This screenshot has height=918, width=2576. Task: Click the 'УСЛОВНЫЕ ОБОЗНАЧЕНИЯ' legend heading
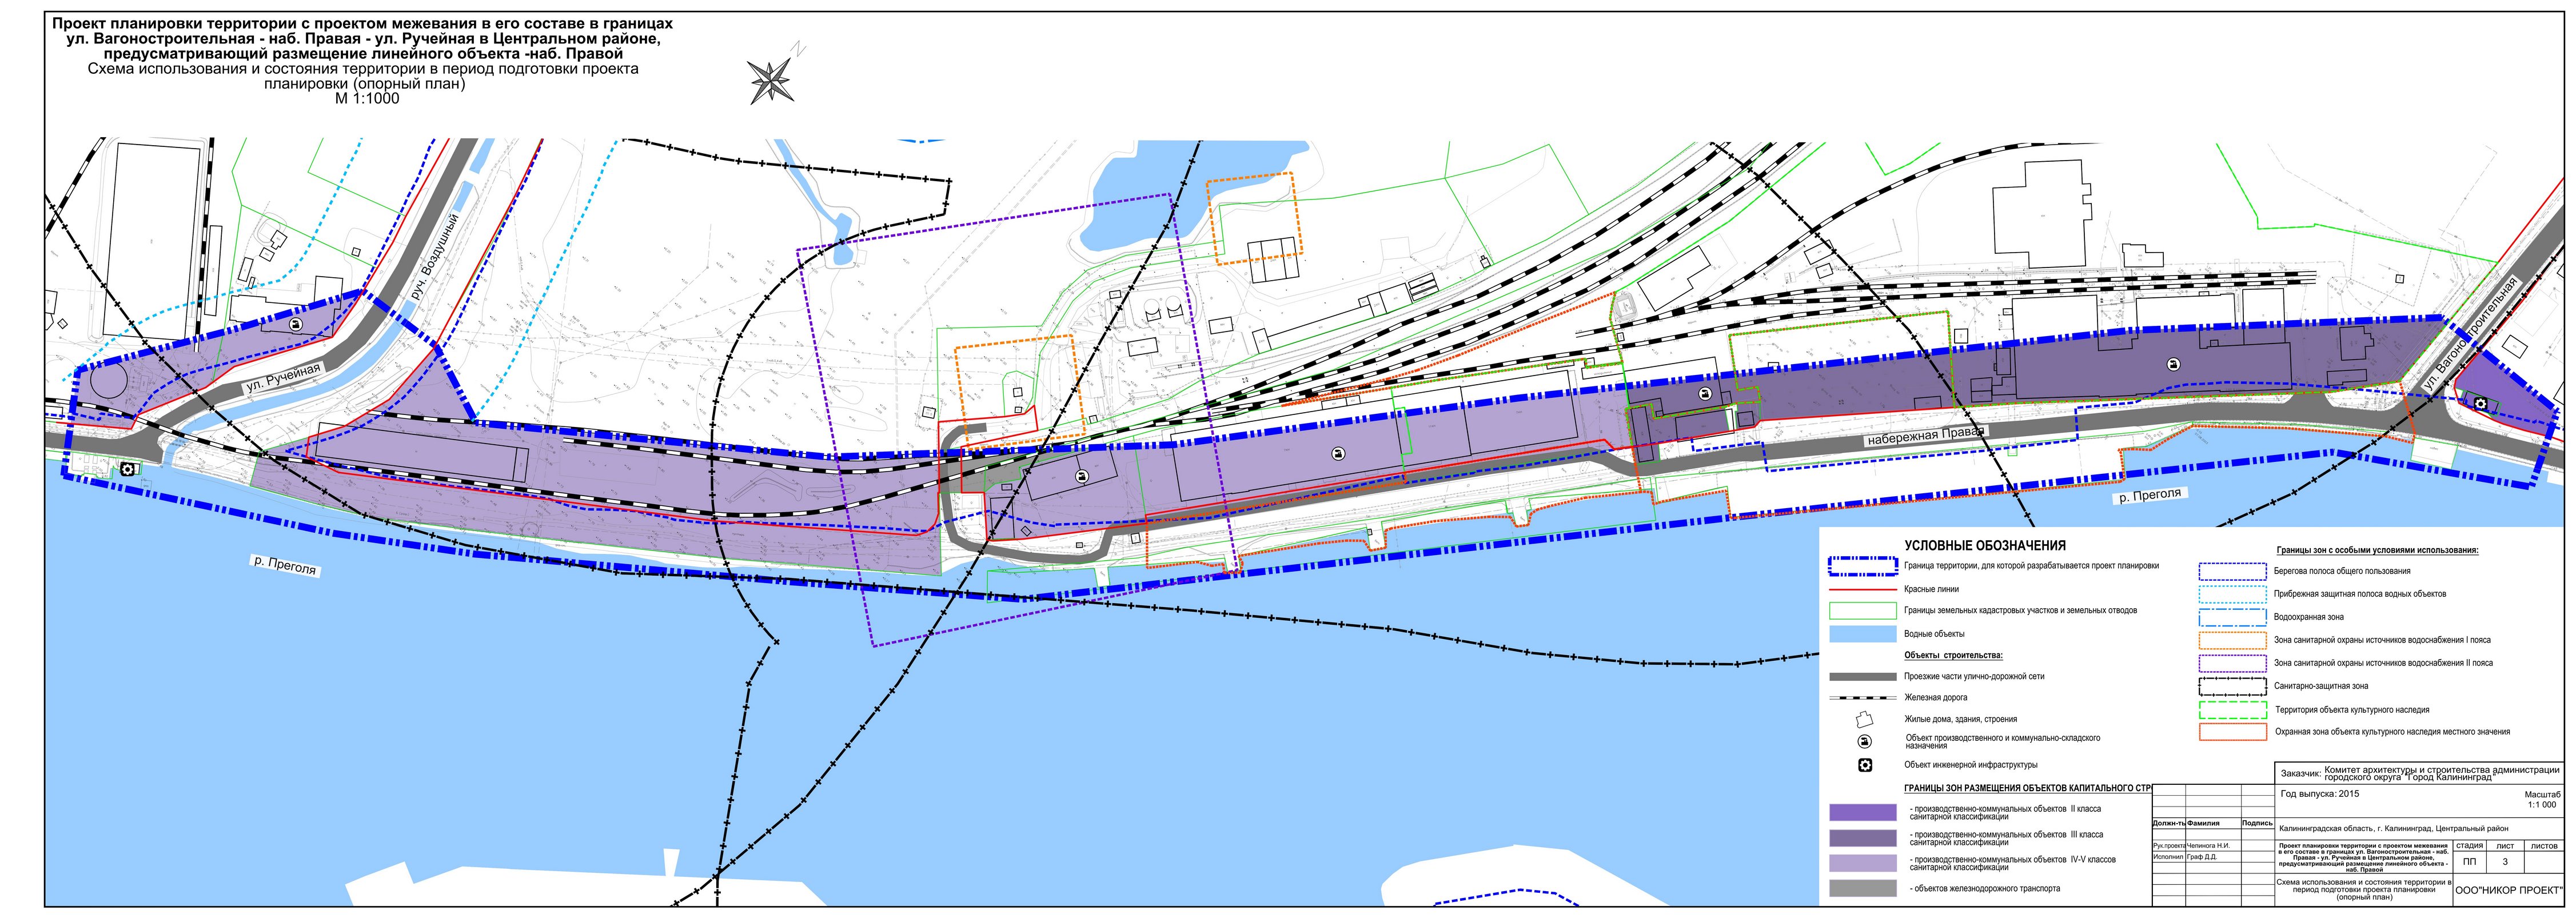(x=1984, y=546)
